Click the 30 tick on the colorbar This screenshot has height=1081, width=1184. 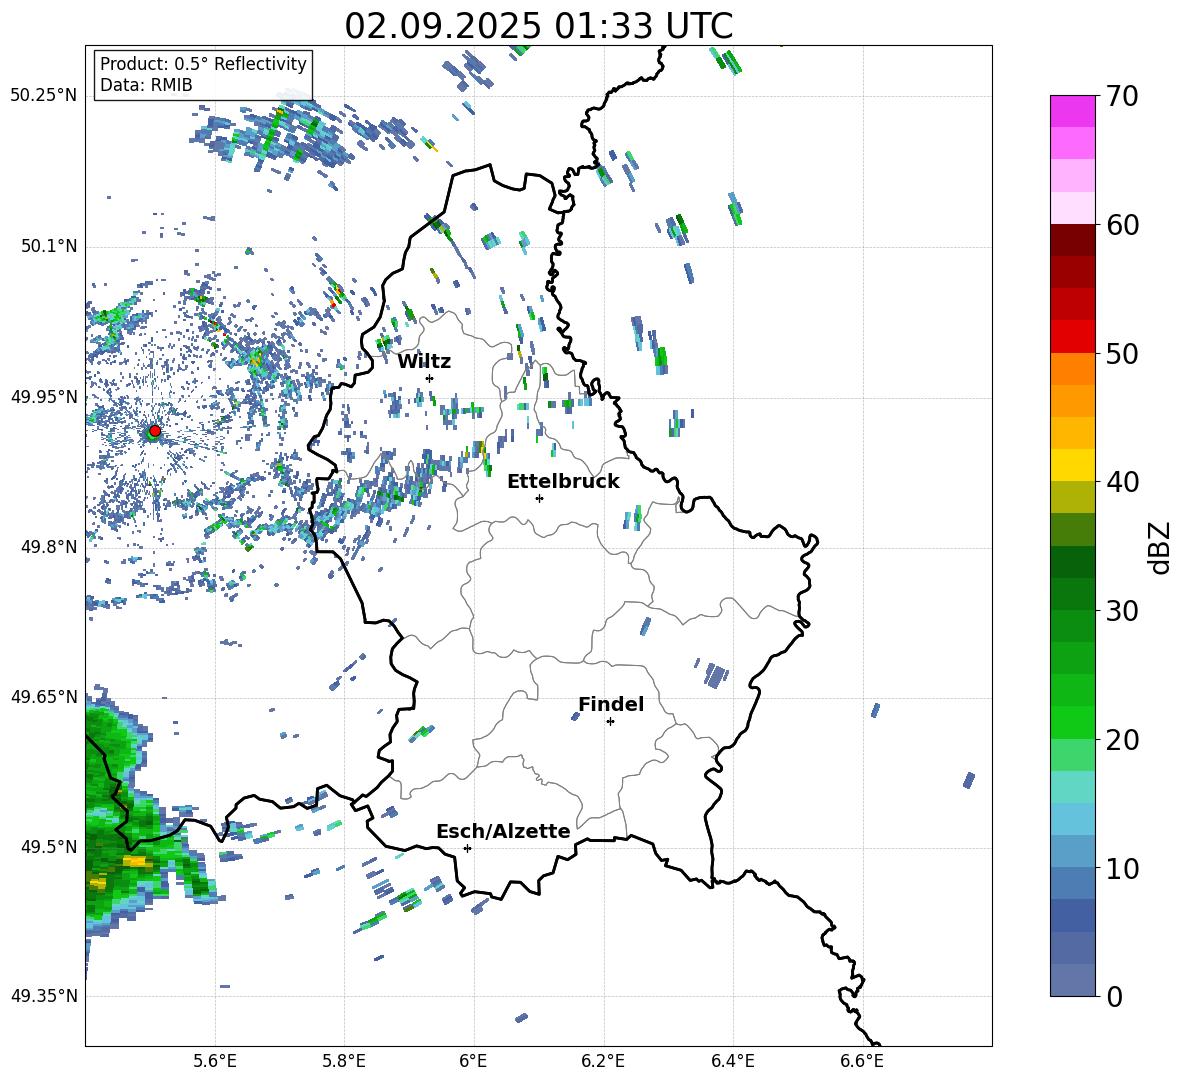point(1122,611)
